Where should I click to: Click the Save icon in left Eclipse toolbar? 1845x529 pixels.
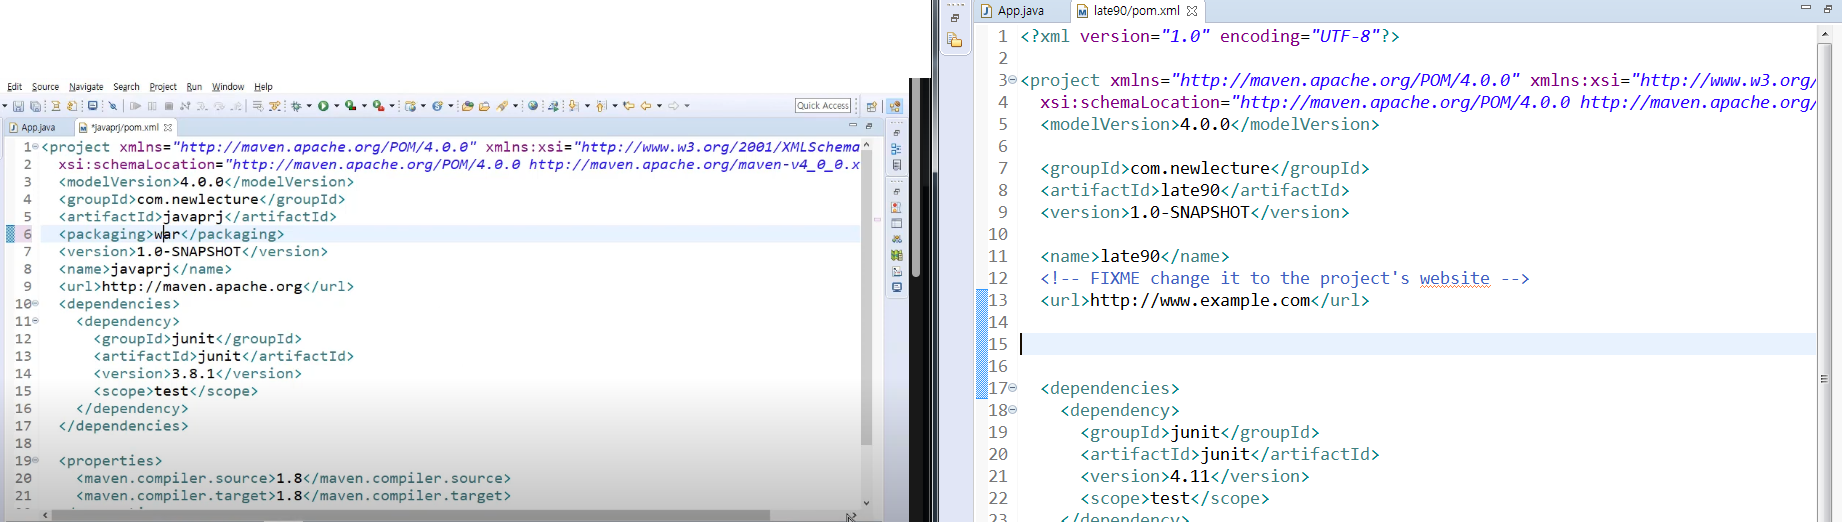tap(18, 106)
